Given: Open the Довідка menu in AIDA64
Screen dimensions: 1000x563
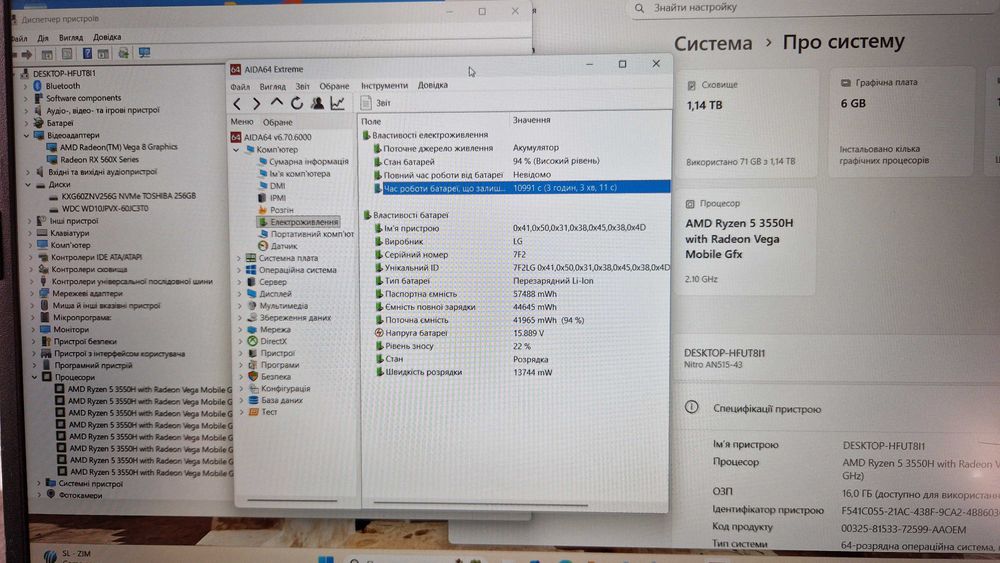Looking at the screenshot, I should pyautogui.click(x=432, y=85).
